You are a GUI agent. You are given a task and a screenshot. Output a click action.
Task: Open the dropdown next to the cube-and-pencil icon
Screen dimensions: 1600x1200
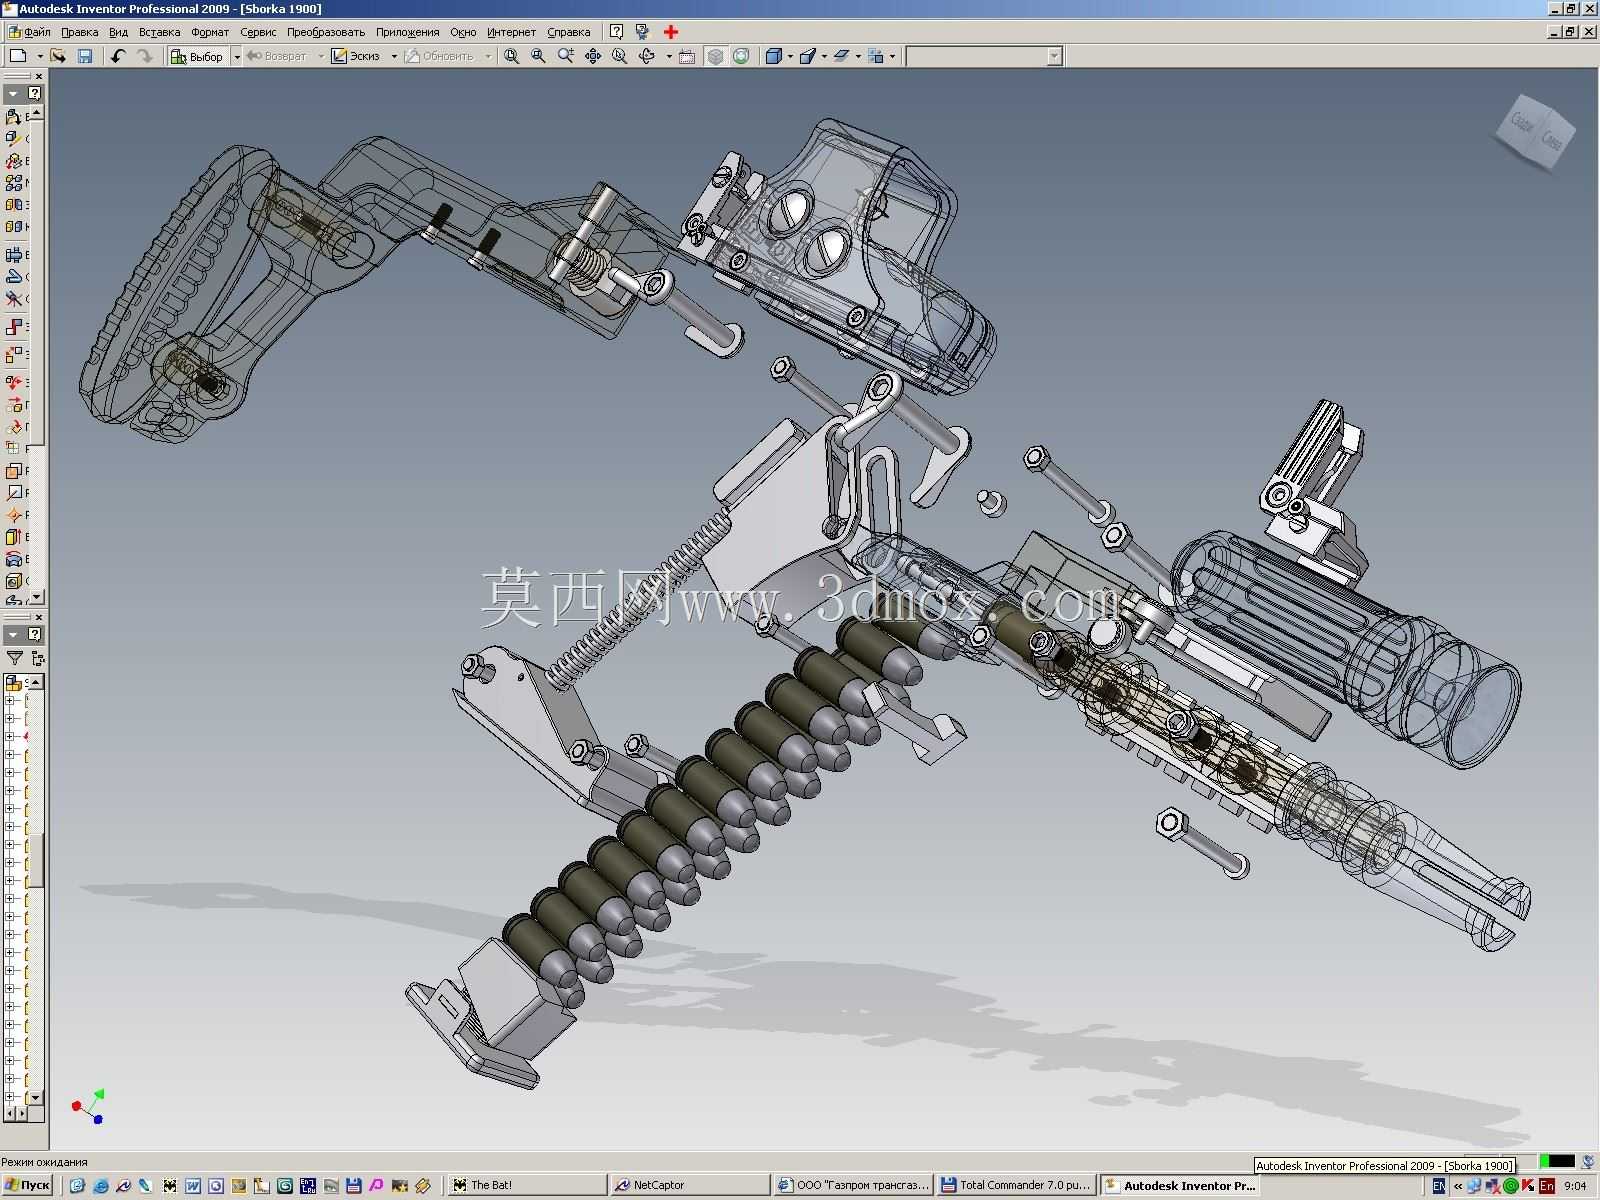(x=824, y=56)
